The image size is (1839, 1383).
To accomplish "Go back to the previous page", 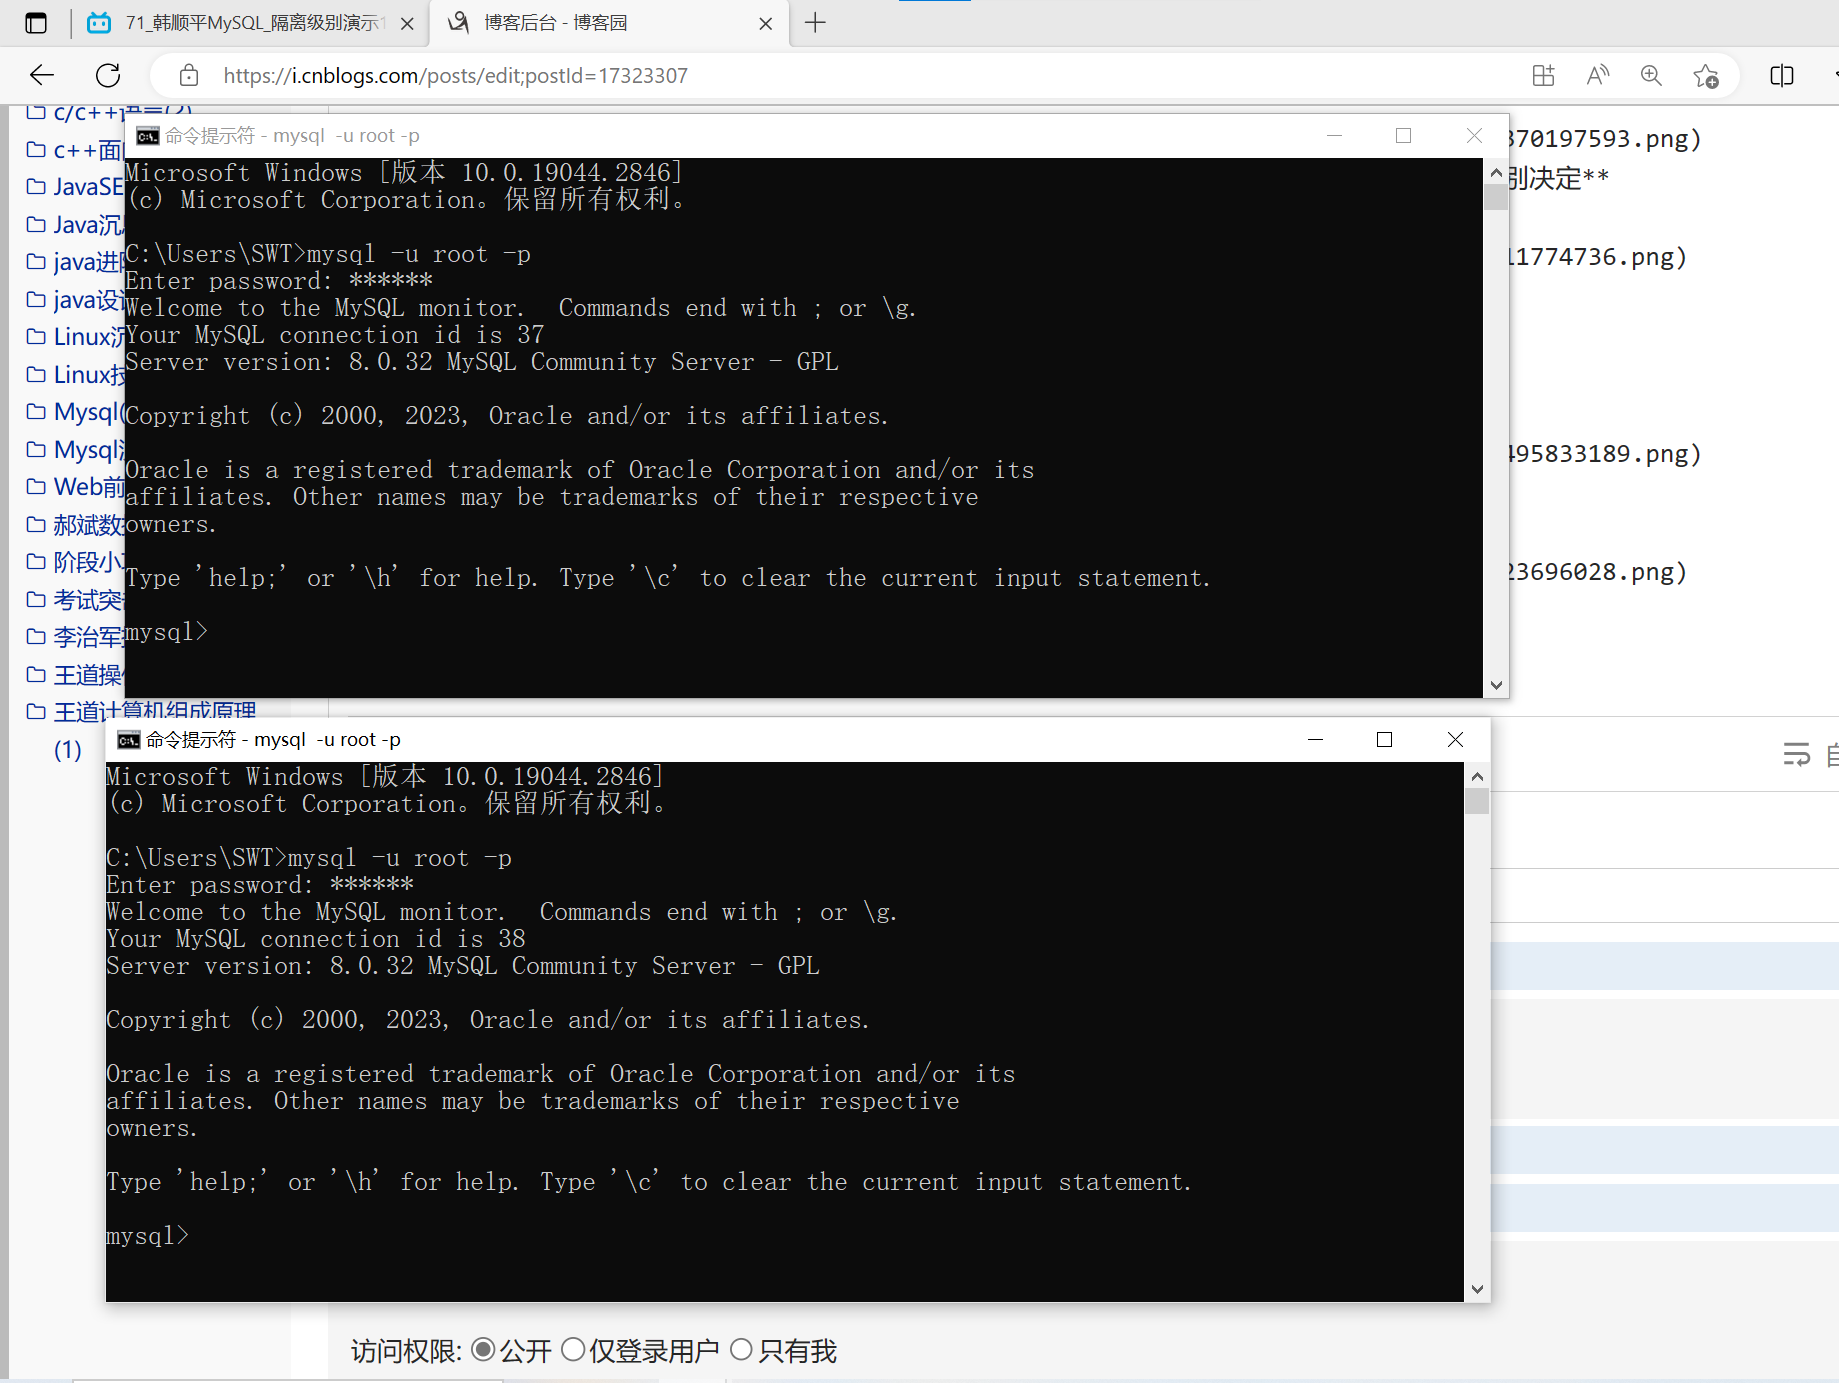I will tap(42, 75).
